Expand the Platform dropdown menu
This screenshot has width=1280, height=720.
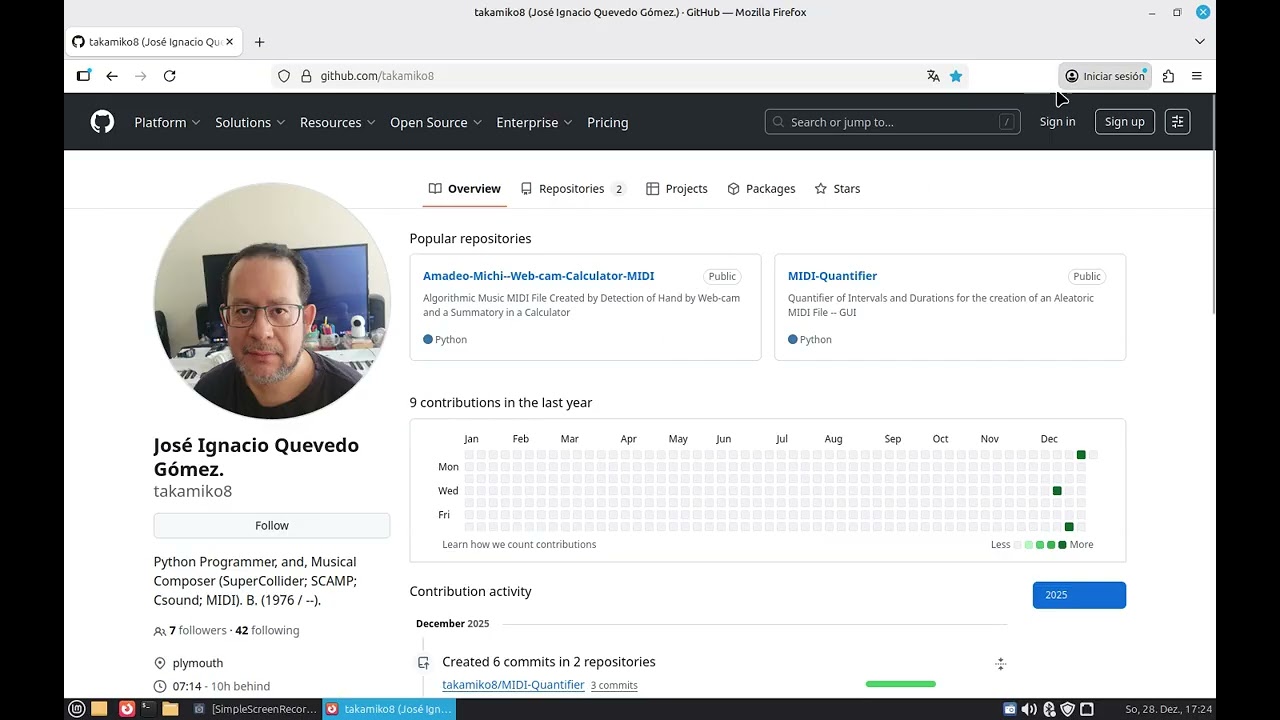(x=167, y=122)
